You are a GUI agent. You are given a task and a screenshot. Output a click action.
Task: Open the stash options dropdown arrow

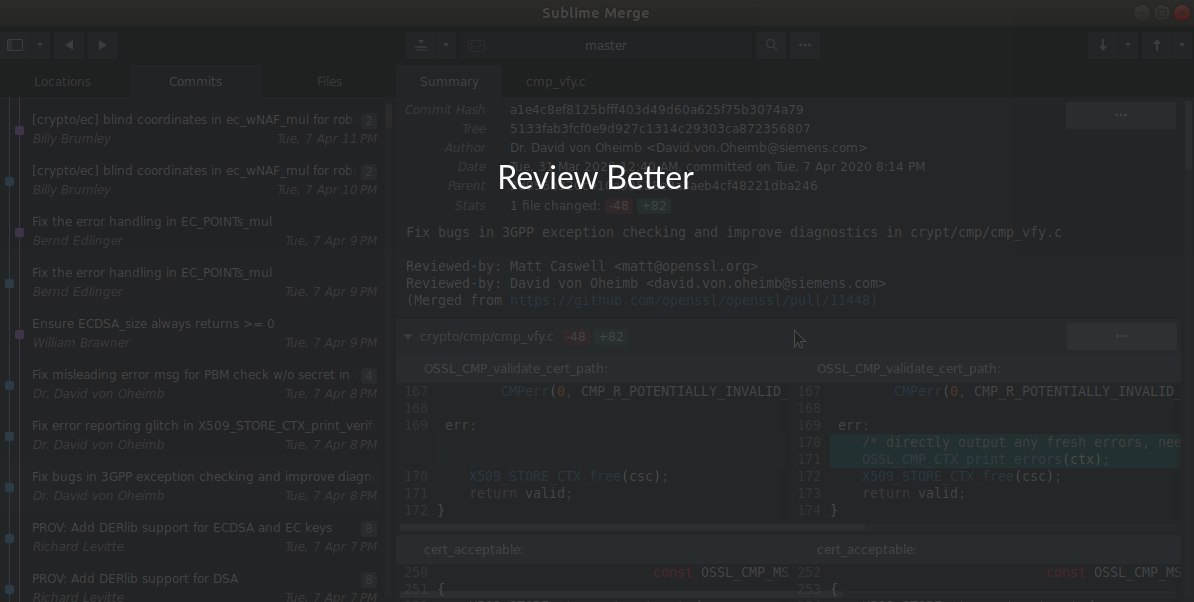click(x=445, y=45)
